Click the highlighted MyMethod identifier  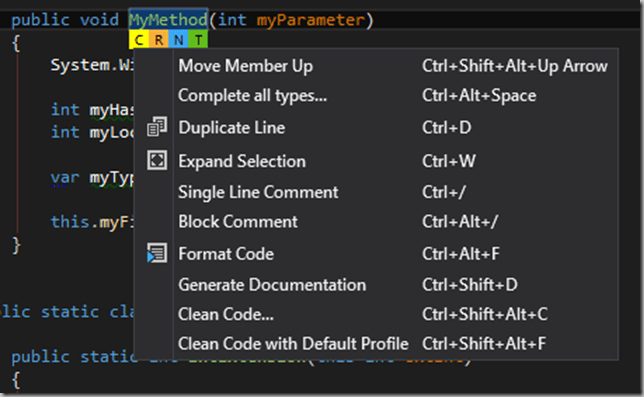point(168,20)
